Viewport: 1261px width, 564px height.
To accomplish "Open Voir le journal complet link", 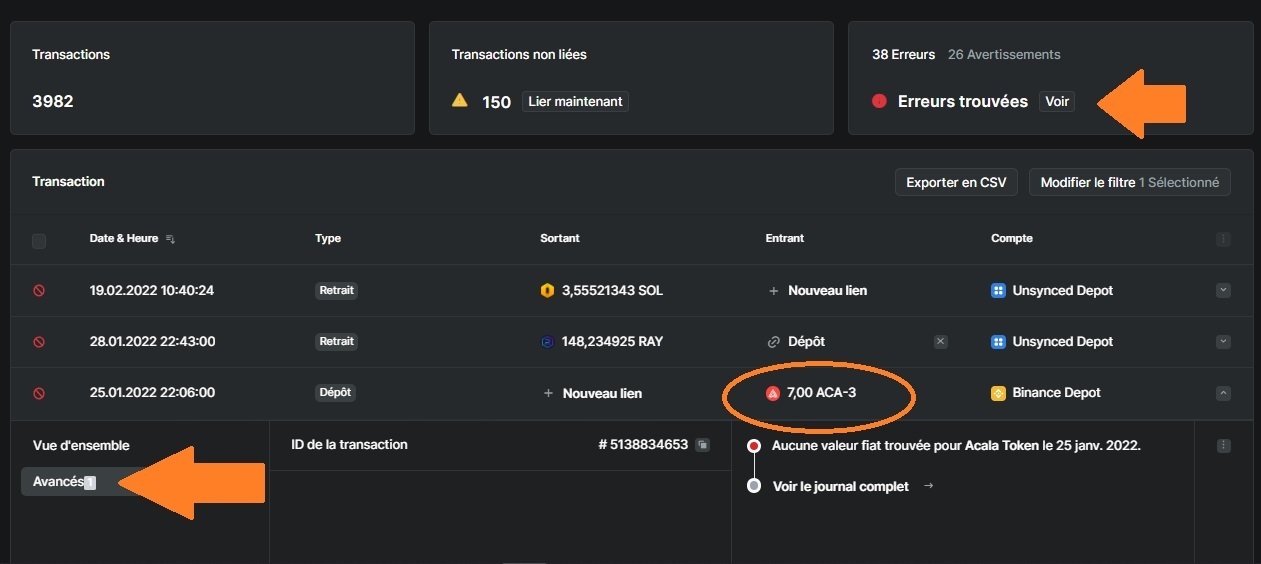I will [x=841, y=487].
